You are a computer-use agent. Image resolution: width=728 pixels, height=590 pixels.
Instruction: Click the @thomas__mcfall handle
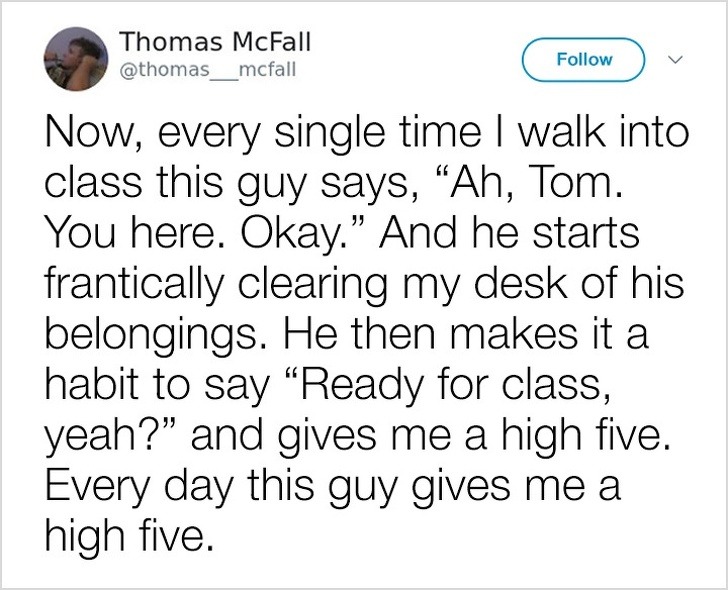(208, 72)
